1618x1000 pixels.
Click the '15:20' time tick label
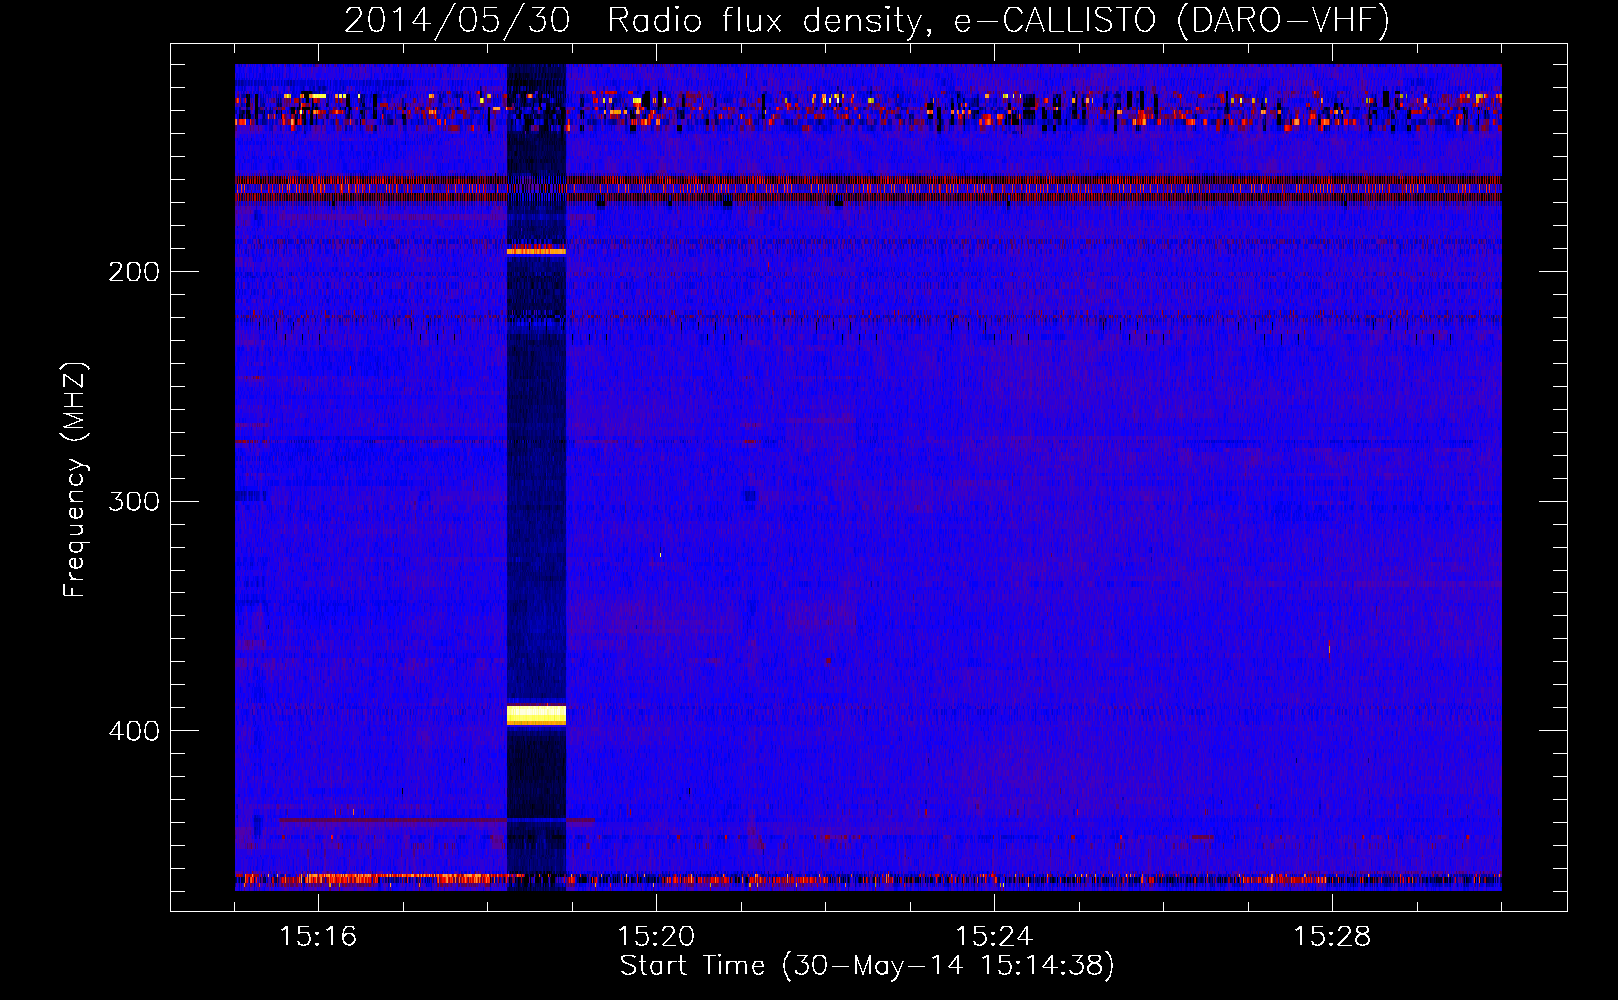click(x=656, y=937)
